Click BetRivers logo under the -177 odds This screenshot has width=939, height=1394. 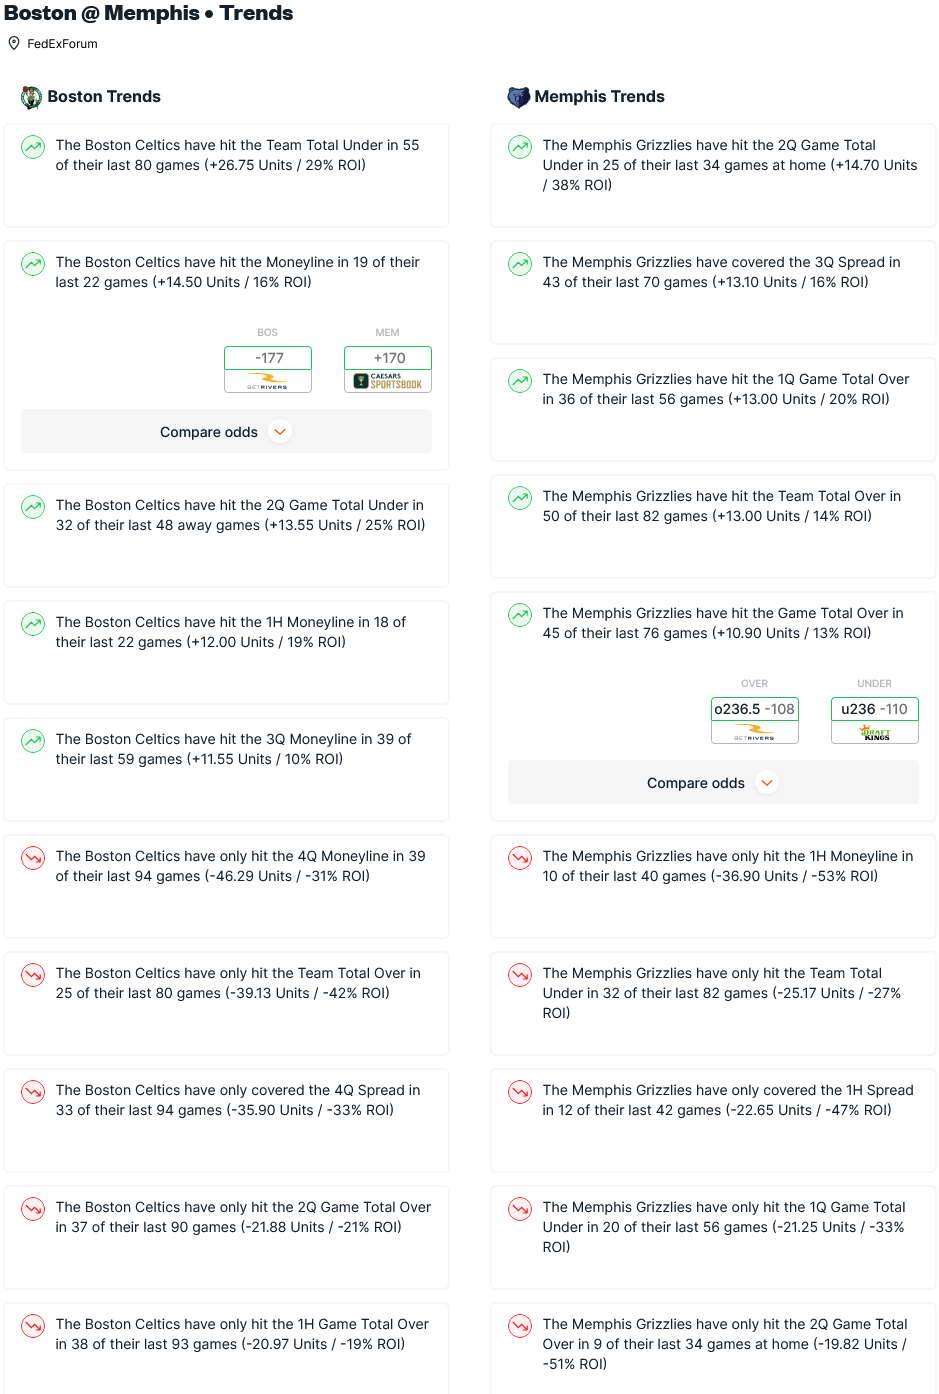268,381
